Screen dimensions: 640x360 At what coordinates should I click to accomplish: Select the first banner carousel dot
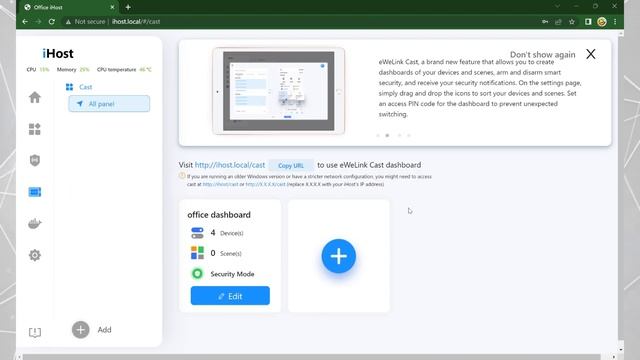click(378, 136)
